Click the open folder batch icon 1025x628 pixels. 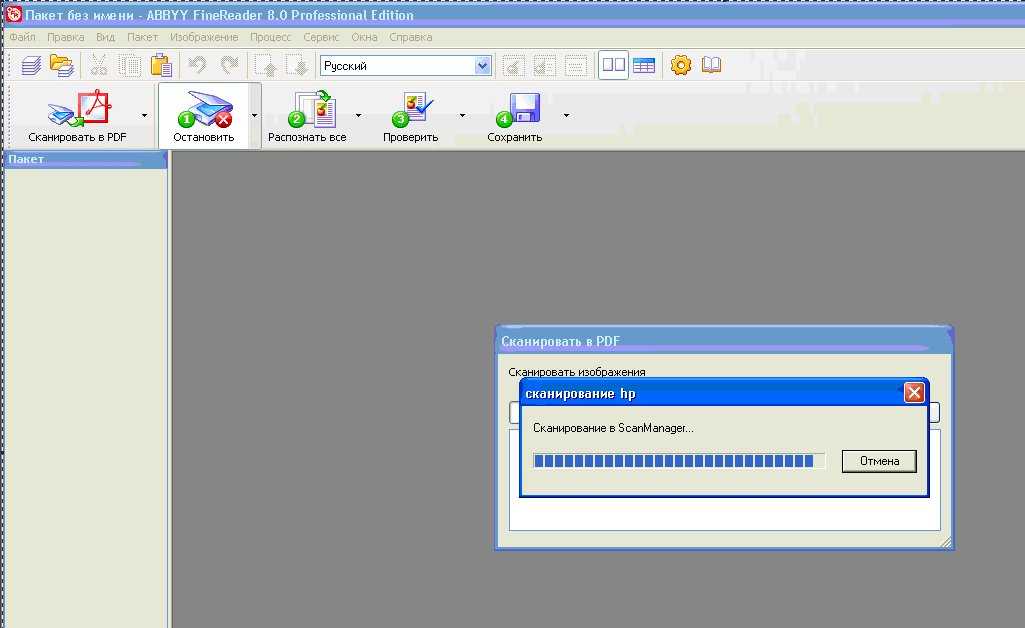tap(62, 66)
